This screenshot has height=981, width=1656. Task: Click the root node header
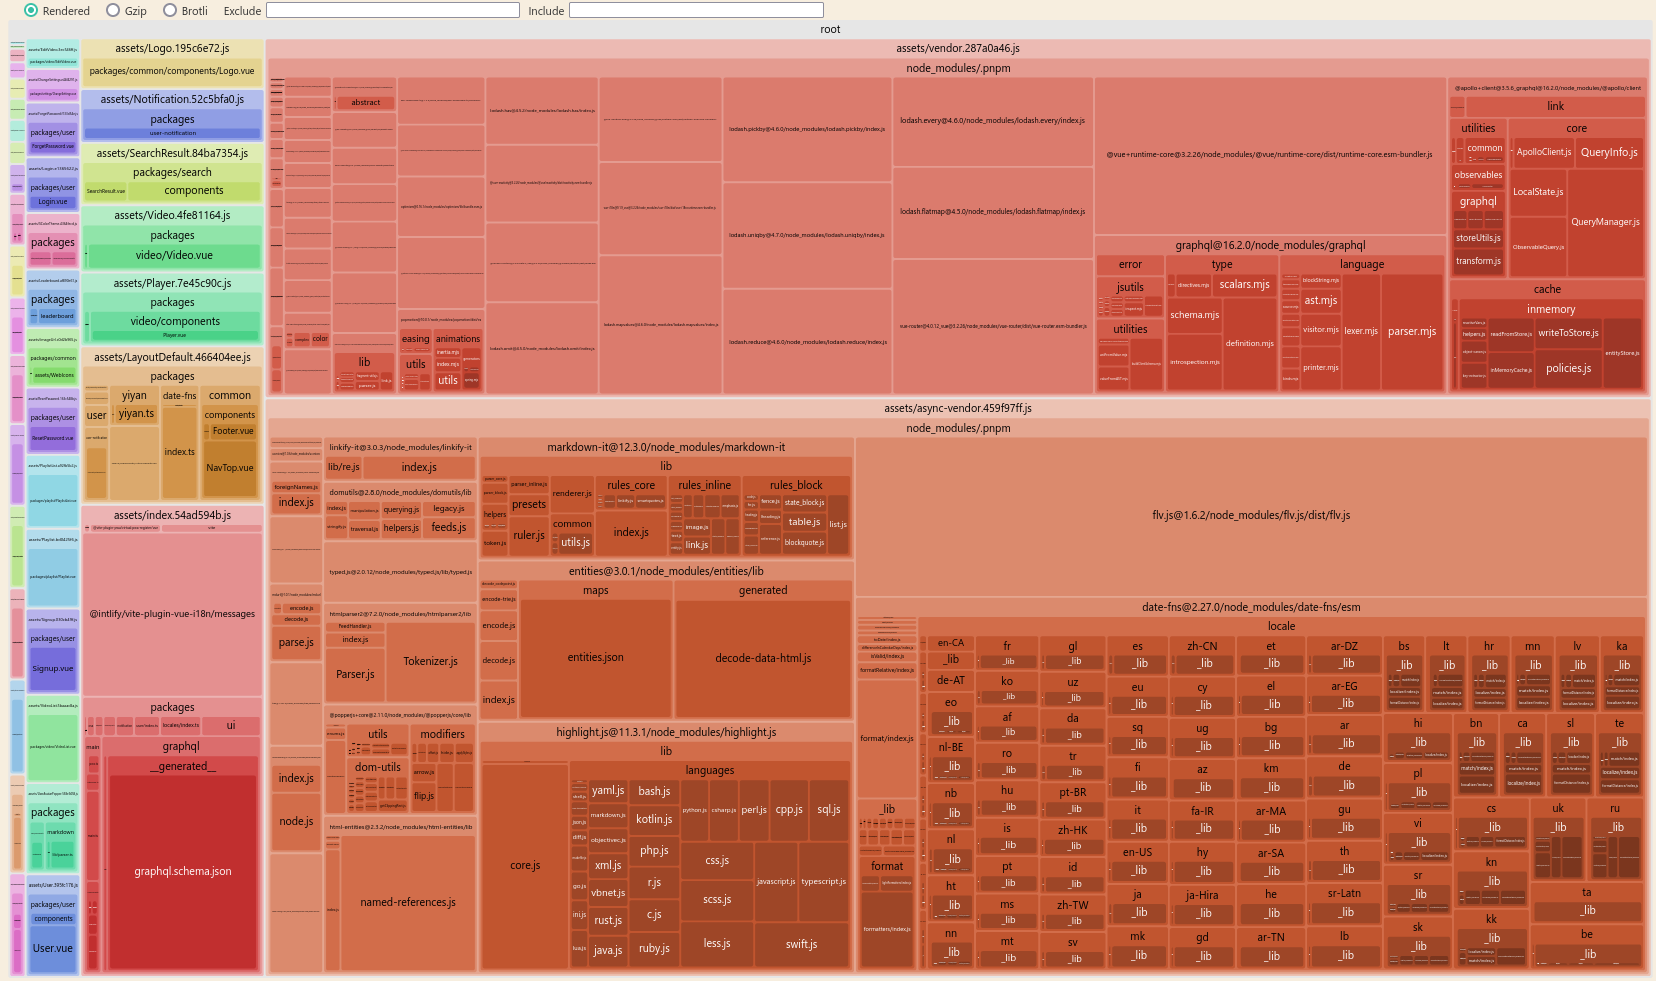click(x=830, y=29)
